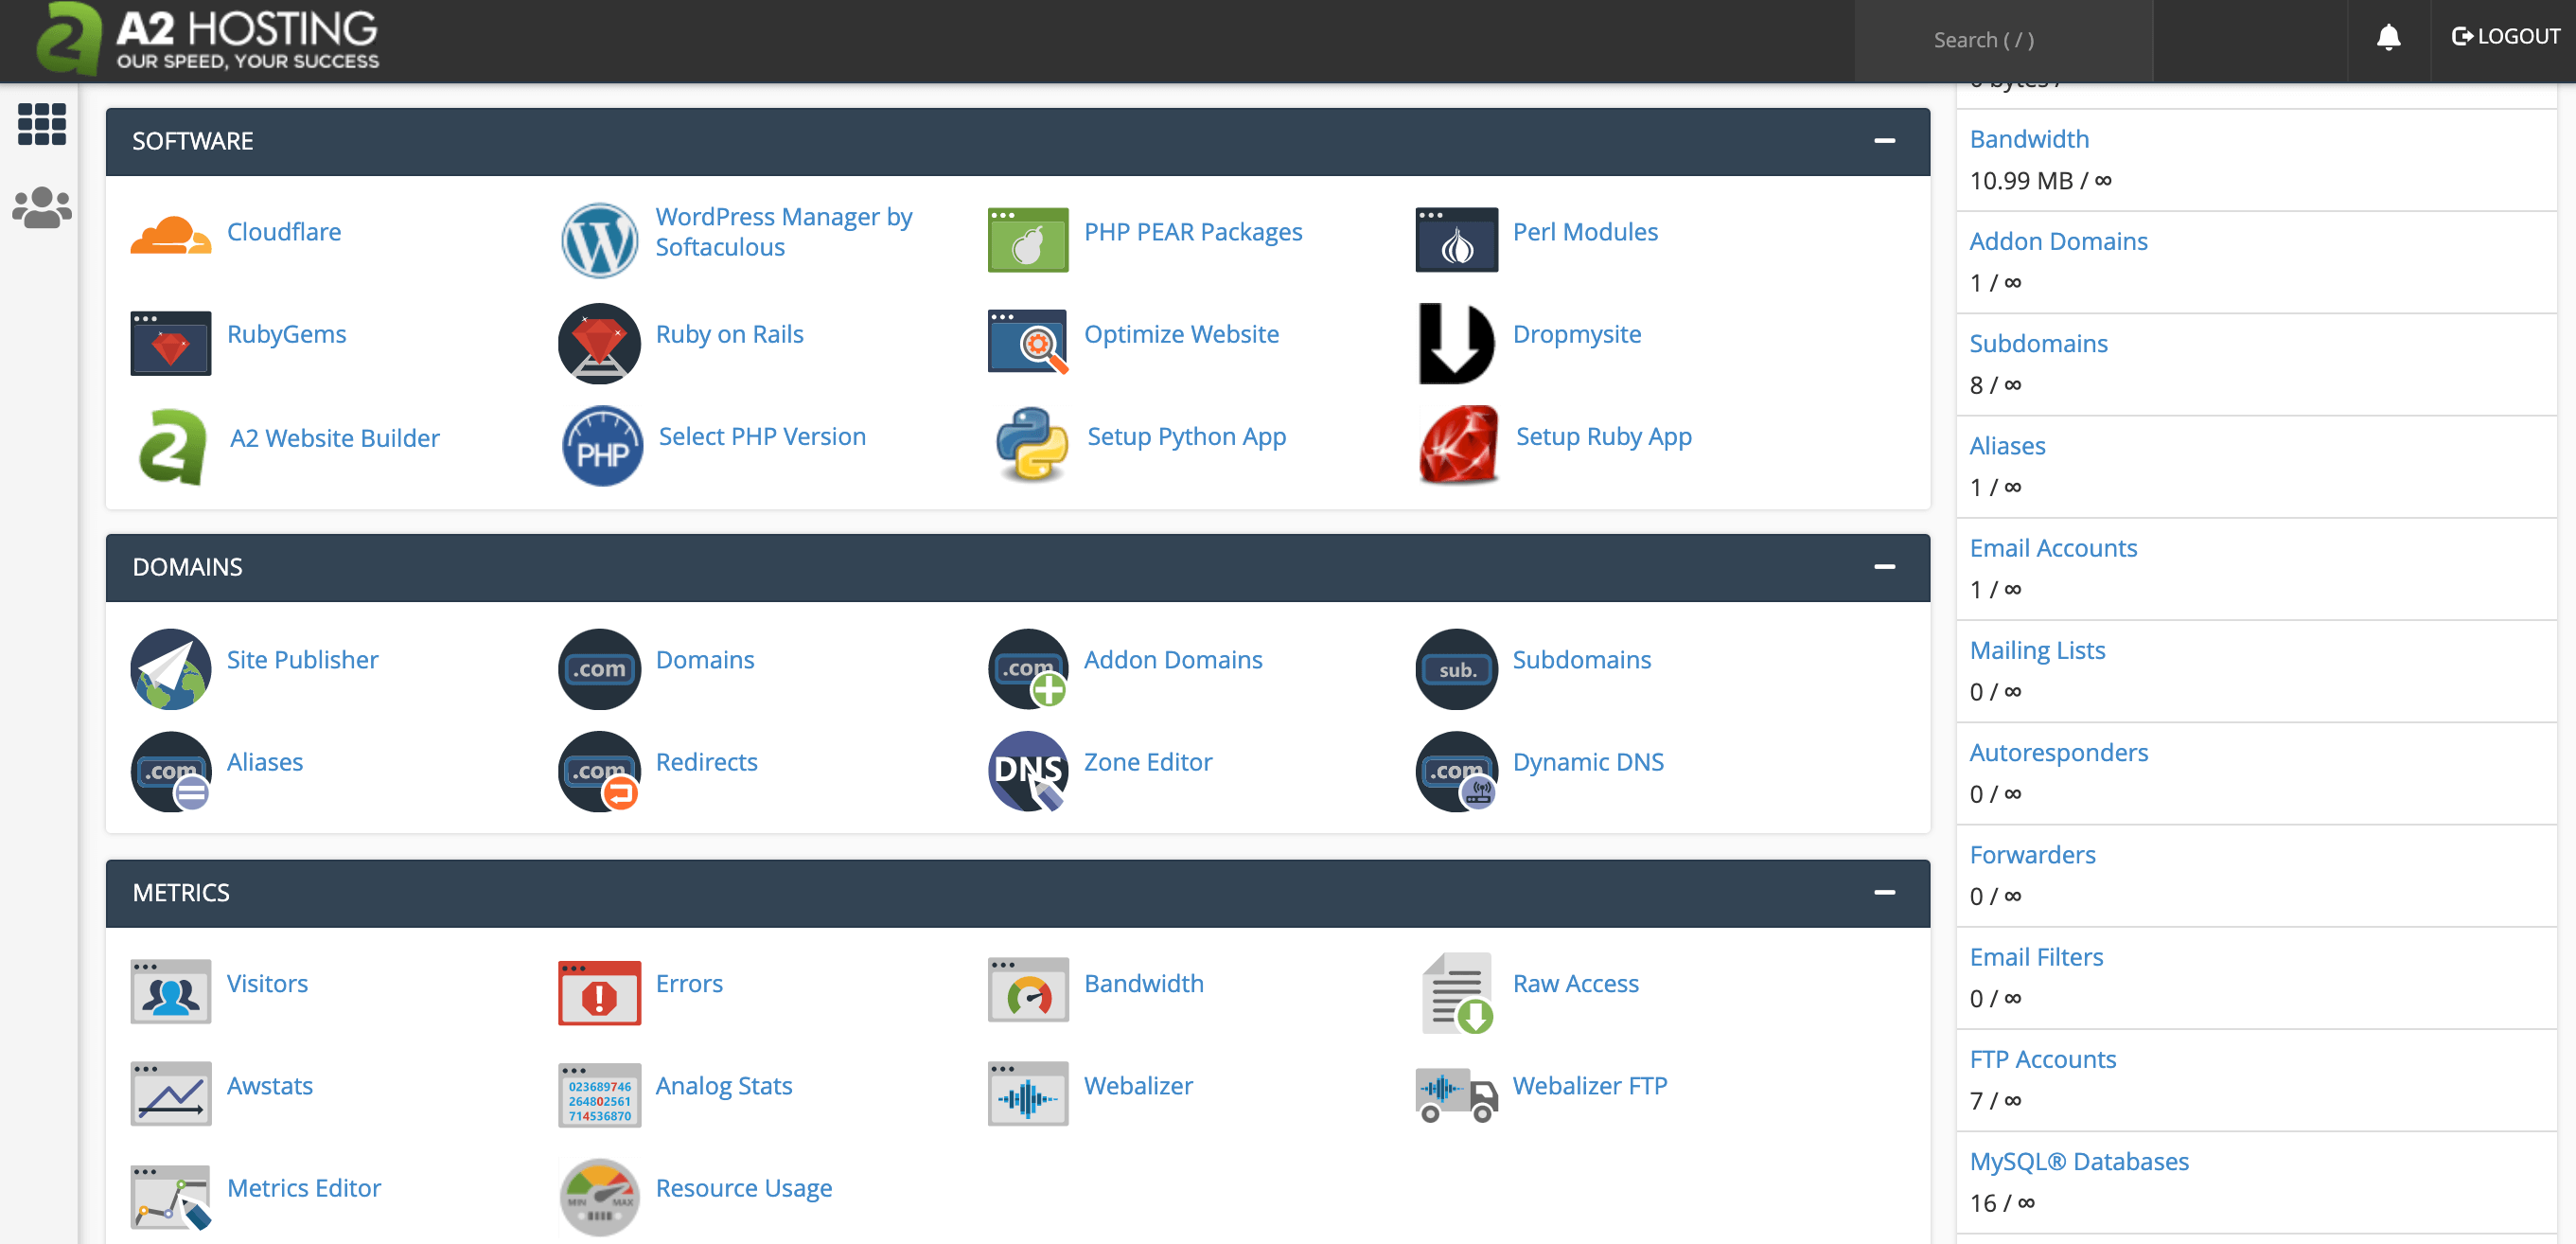Viewport: 2576px width, 1244px height.
Task: Open the MySQL Databases statistics link
Action: (2078, 1161)
